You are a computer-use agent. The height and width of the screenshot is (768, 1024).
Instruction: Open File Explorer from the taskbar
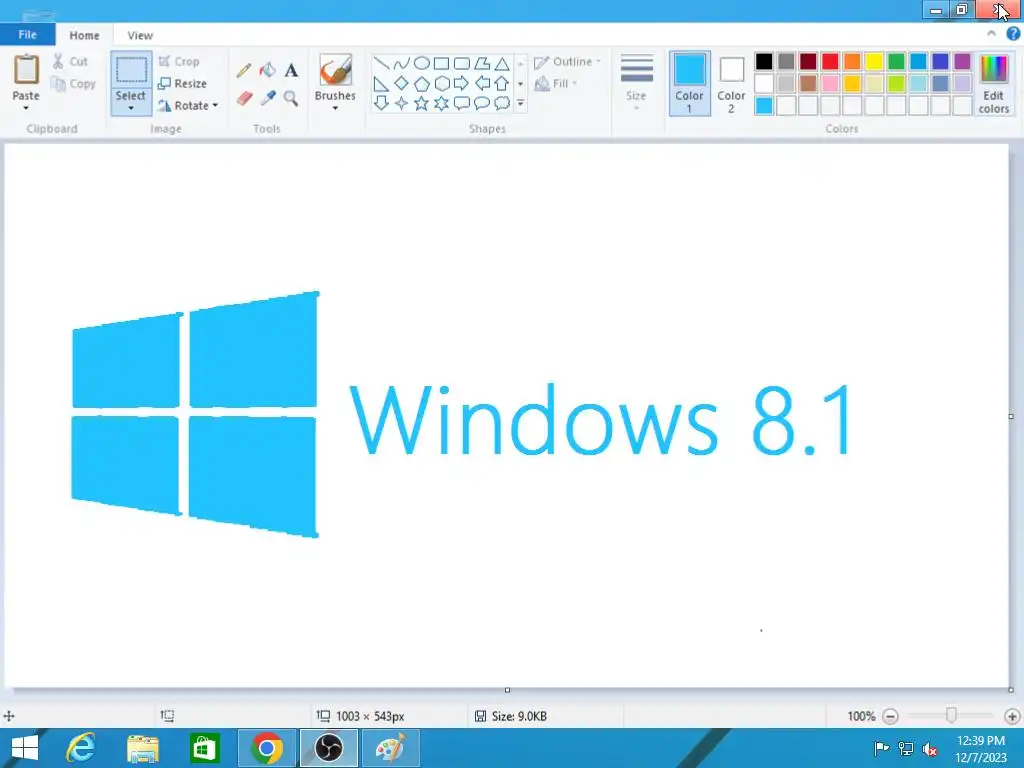[143, 748]
